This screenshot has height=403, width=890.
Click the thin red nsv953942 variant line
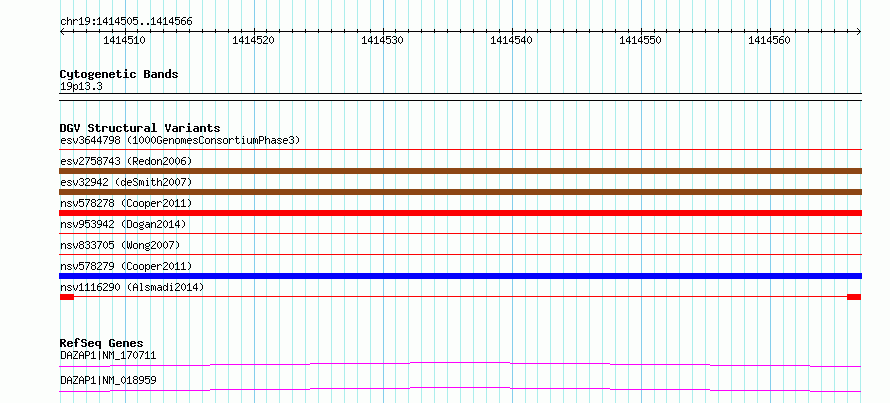(460, 233)
